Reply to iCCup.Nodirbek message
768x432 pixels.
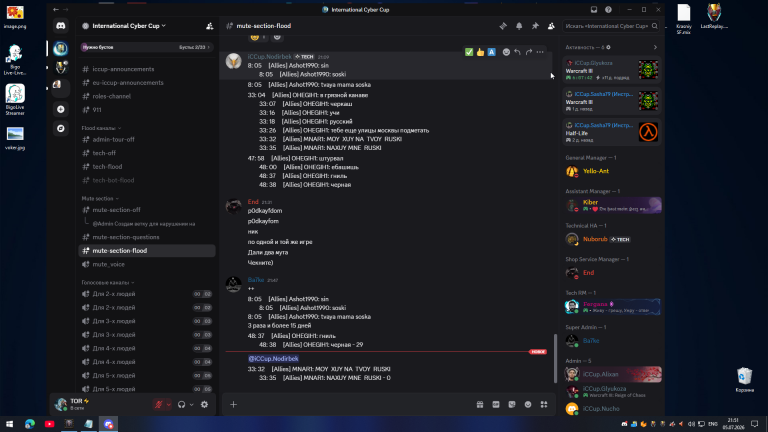(517, 52)
